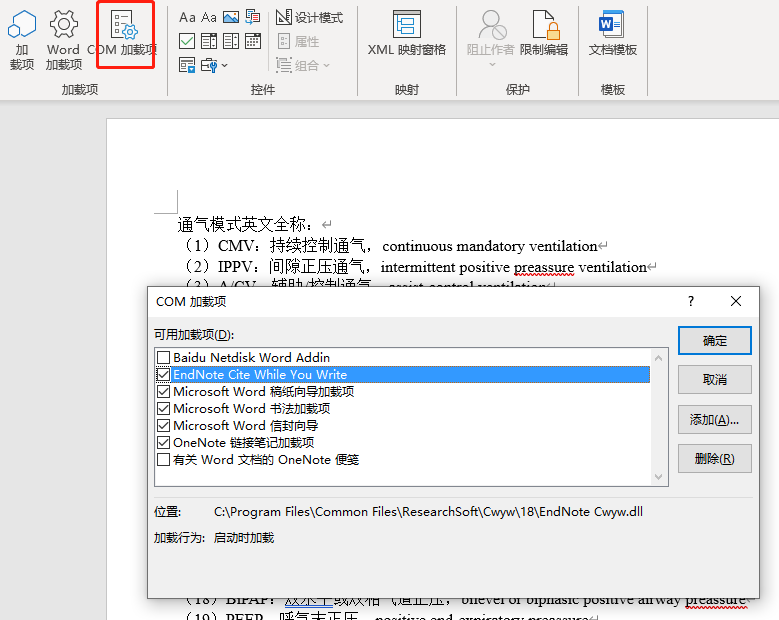This screenshot has width=779, height=620.
Task: Select Baidu Netdisk Word Addin row text
Action: 251,357
